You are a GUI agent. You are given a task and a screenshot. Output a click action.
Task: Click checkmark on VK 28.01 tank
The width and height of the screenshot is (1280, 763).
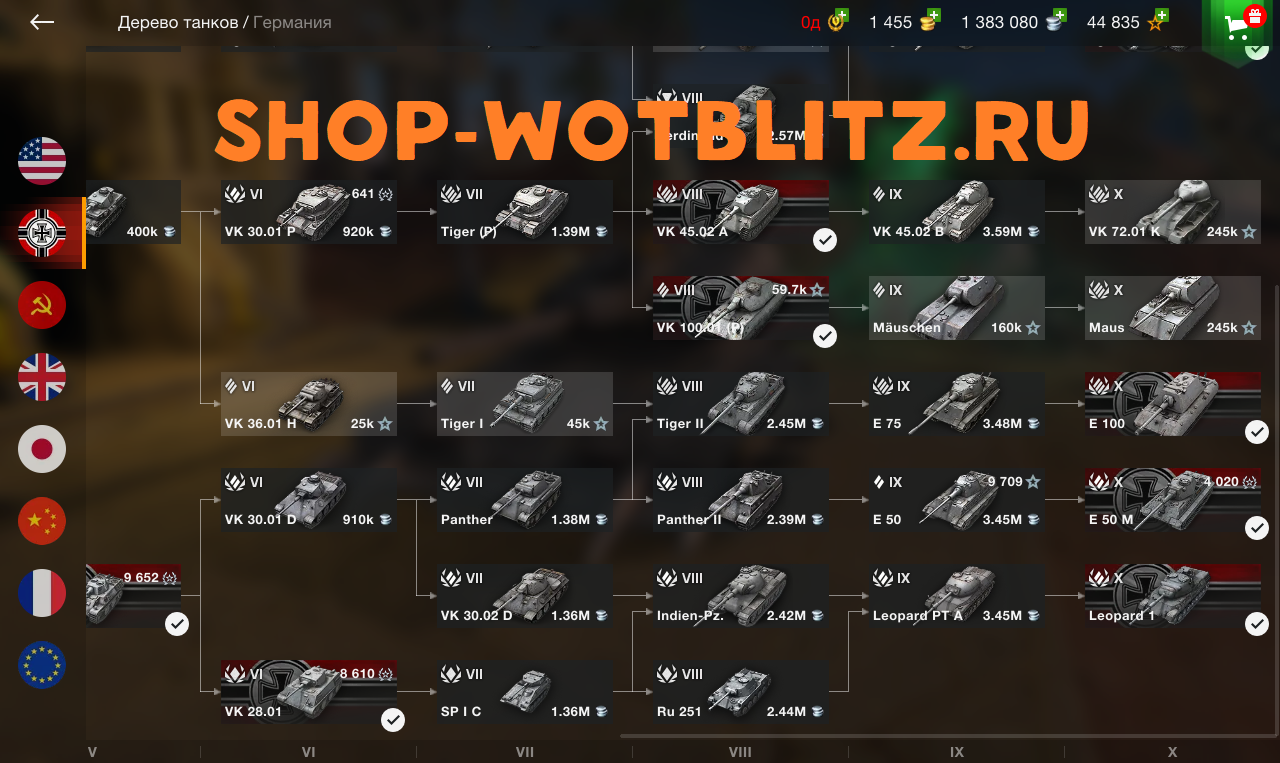click(393, 720)
